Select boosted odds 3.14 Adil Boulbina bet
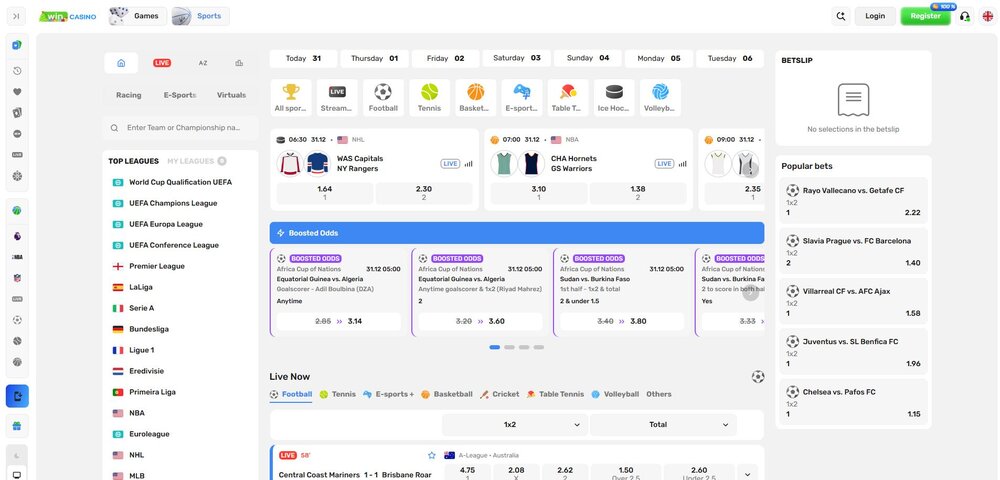This screenshot has height=480, width=1000. tap(339, 321)
